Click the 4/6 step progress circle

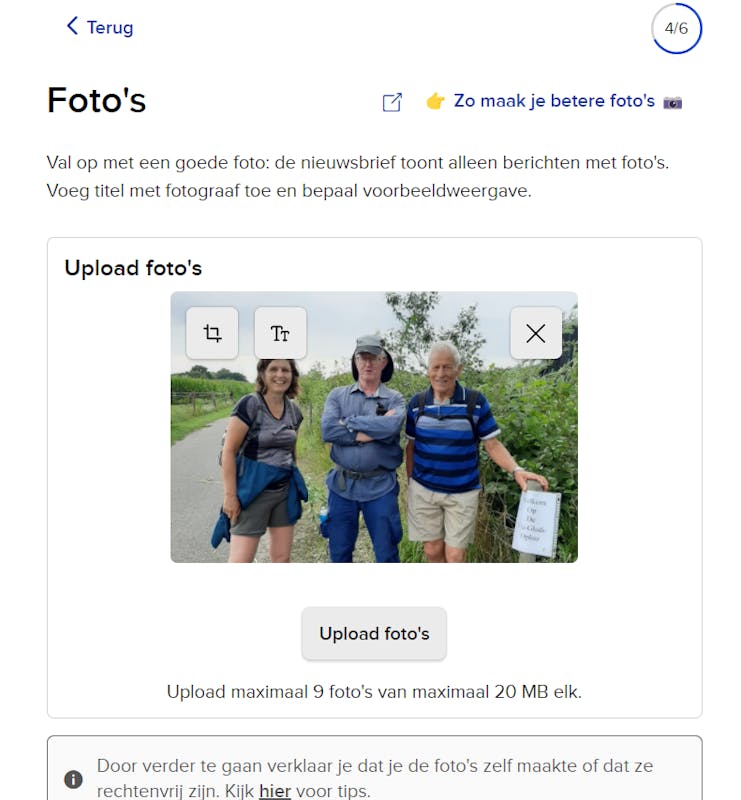point(676,28)
